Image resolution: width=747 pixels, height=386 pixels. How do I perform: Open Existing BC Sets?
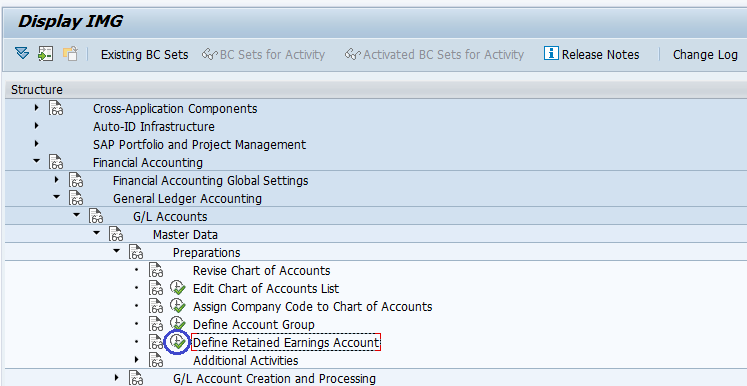[144, 55]
